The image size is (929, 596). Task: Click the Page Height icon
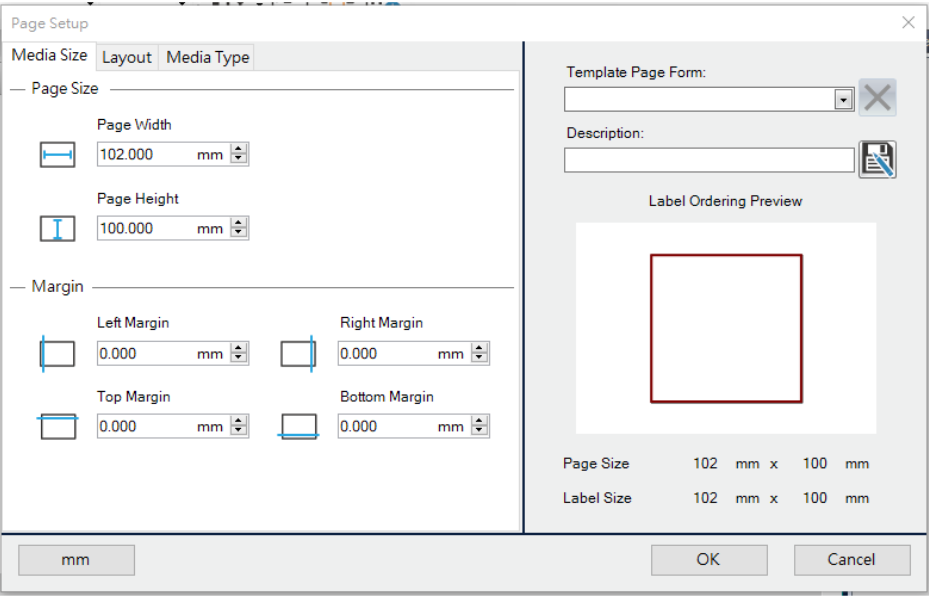pyautogui.click(x=57, y=229)
